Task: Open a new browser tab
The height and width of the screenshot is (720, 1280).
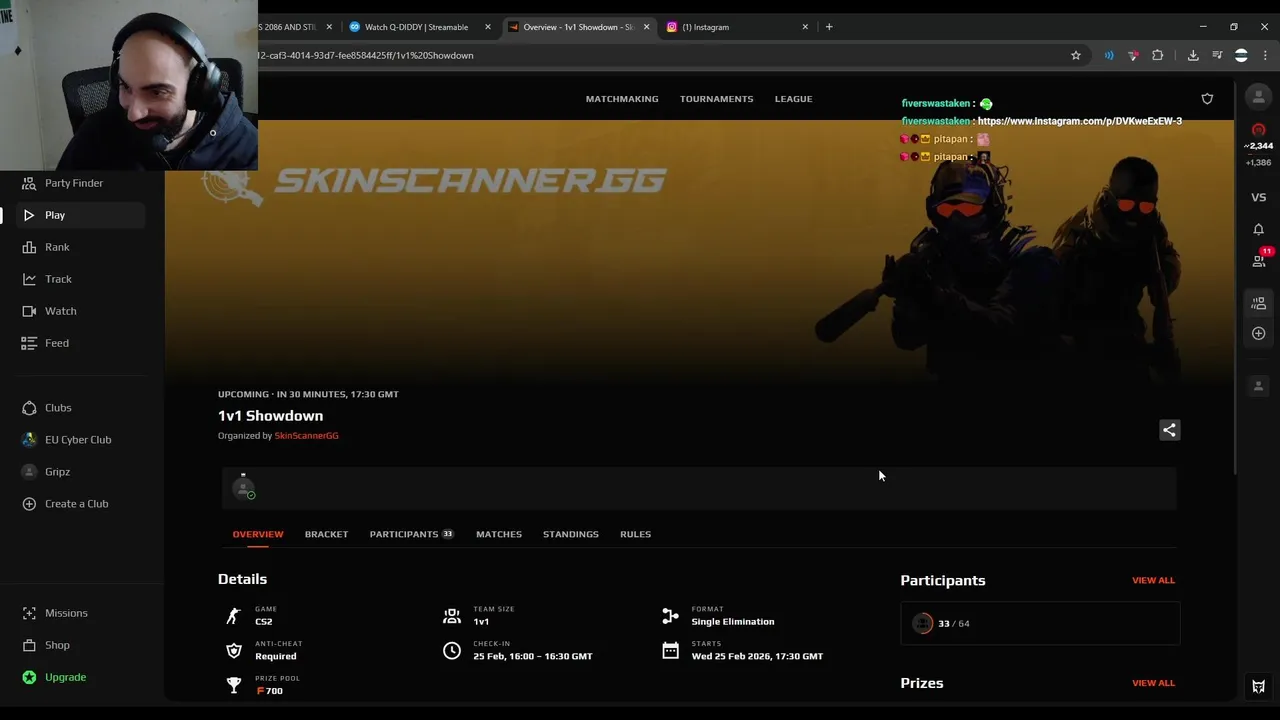Action: [829, 27]
